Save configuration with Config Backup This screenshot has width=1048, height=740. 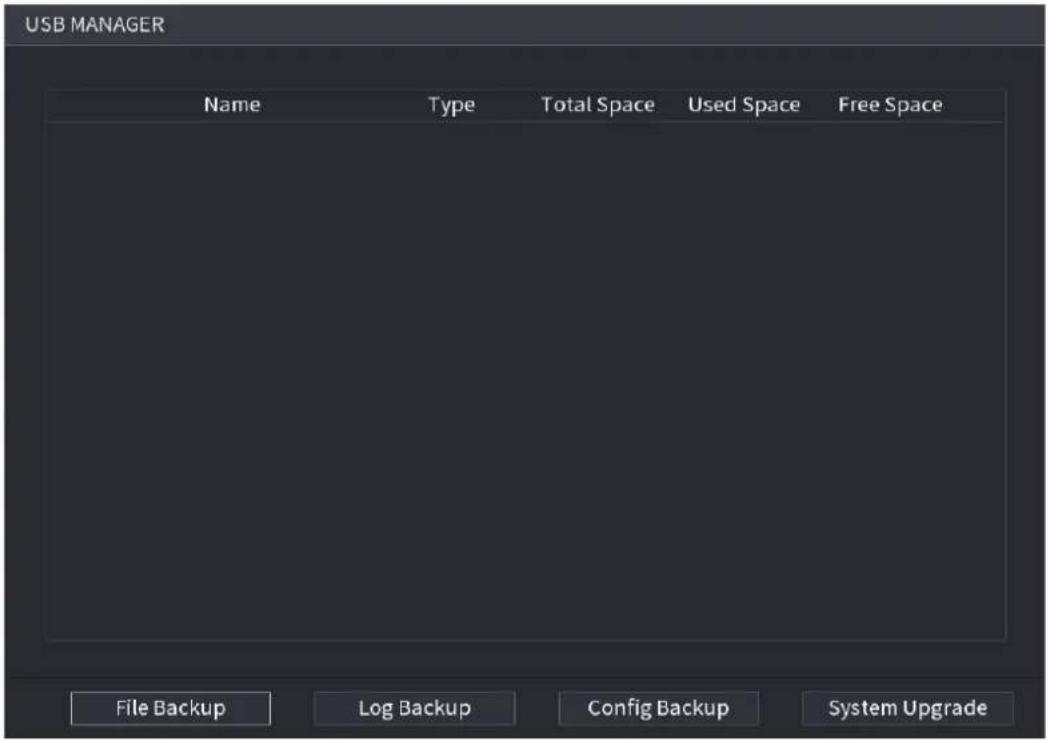(658, 708)
